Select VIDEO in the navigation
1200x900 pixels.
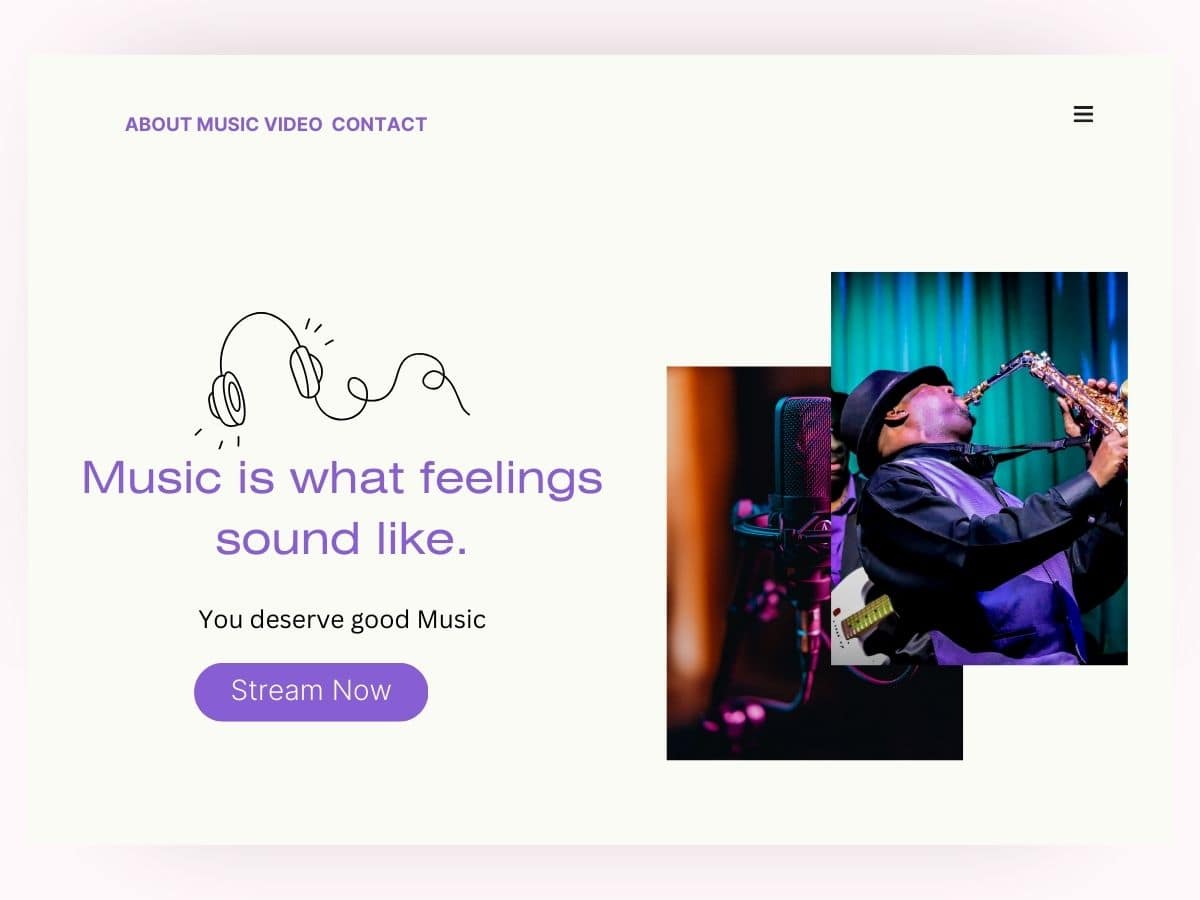293,125
